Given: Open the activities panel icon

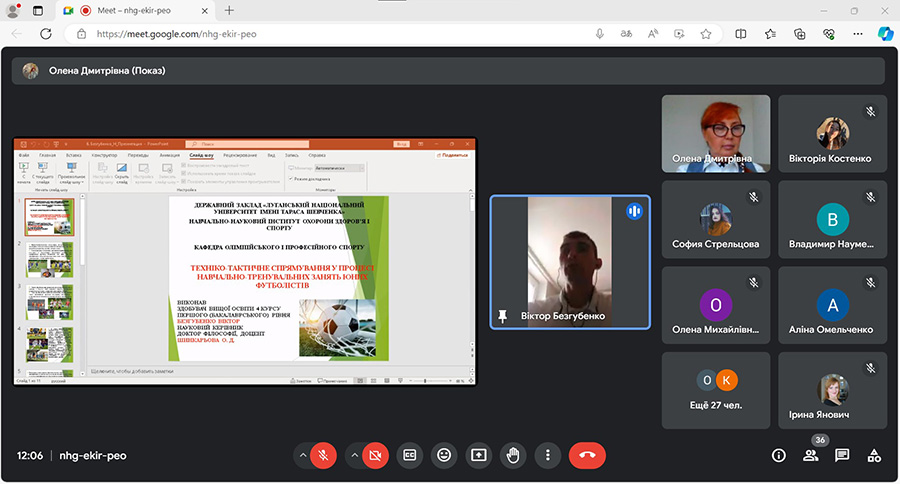Looking at the screenshot, I should point(874,455).
